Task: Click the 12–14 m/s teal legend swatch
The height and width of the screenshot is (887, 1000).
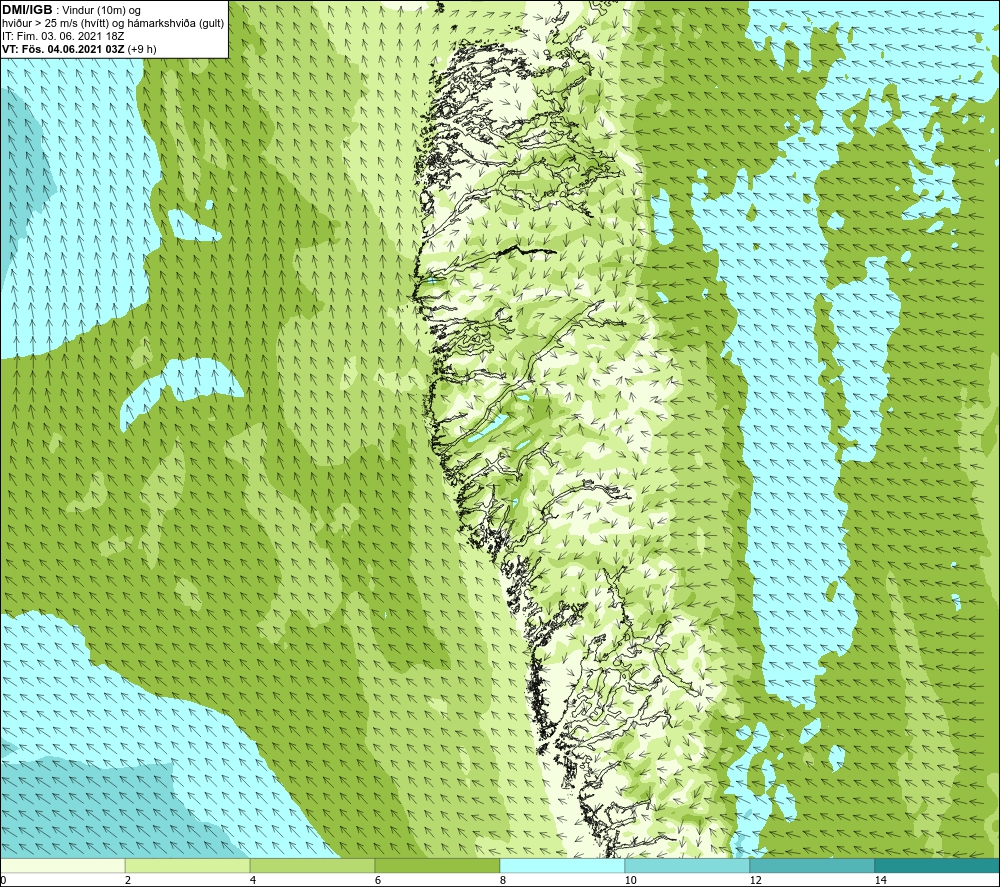Action: click(812, 865)
